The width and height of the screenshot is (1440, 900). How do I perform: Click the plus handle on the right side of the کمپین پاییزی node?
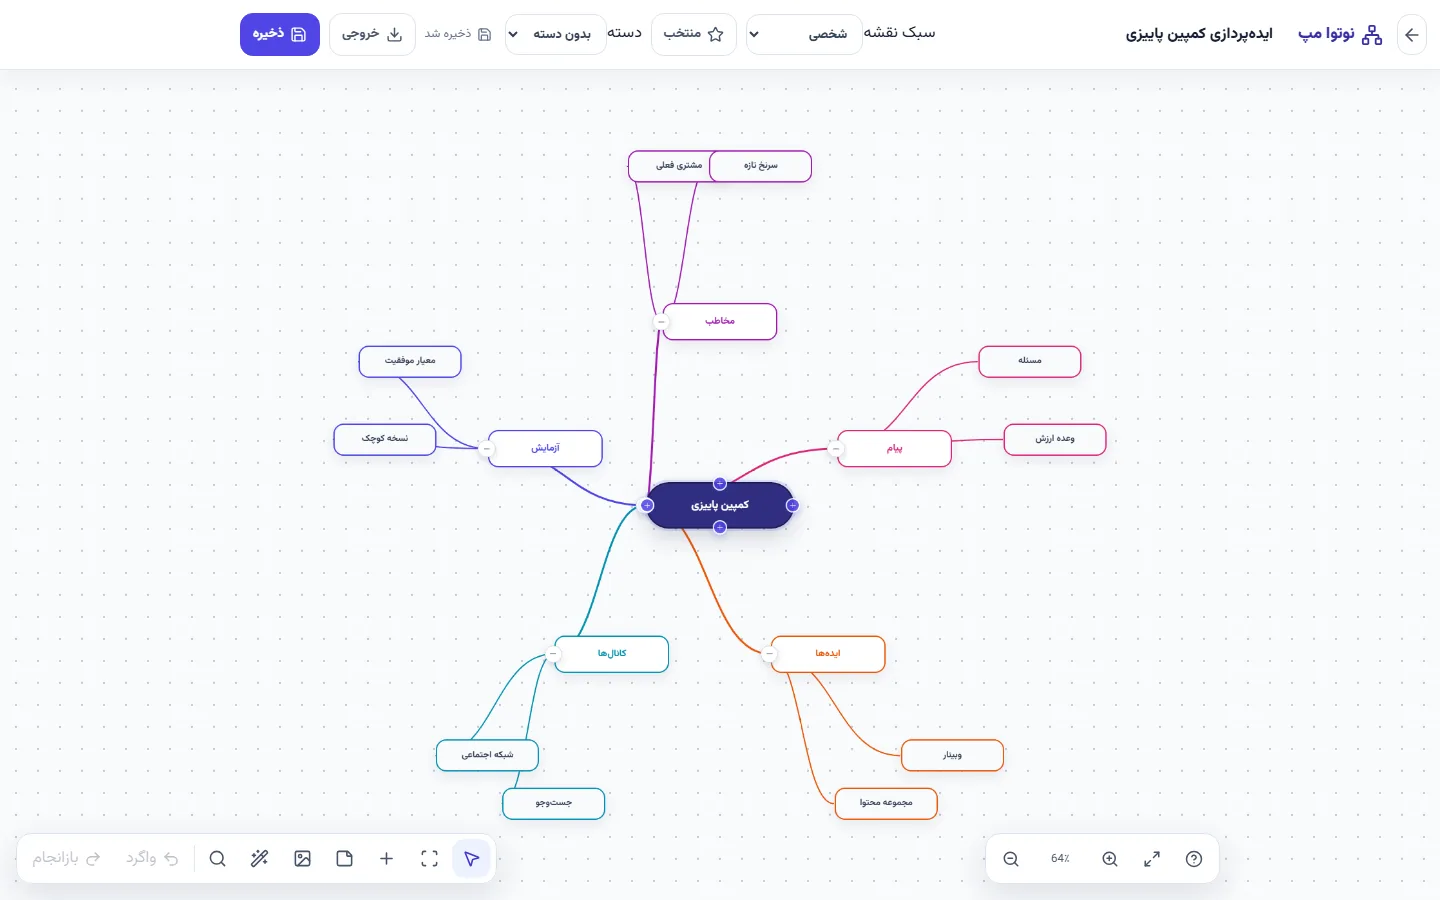pos(792,506)
